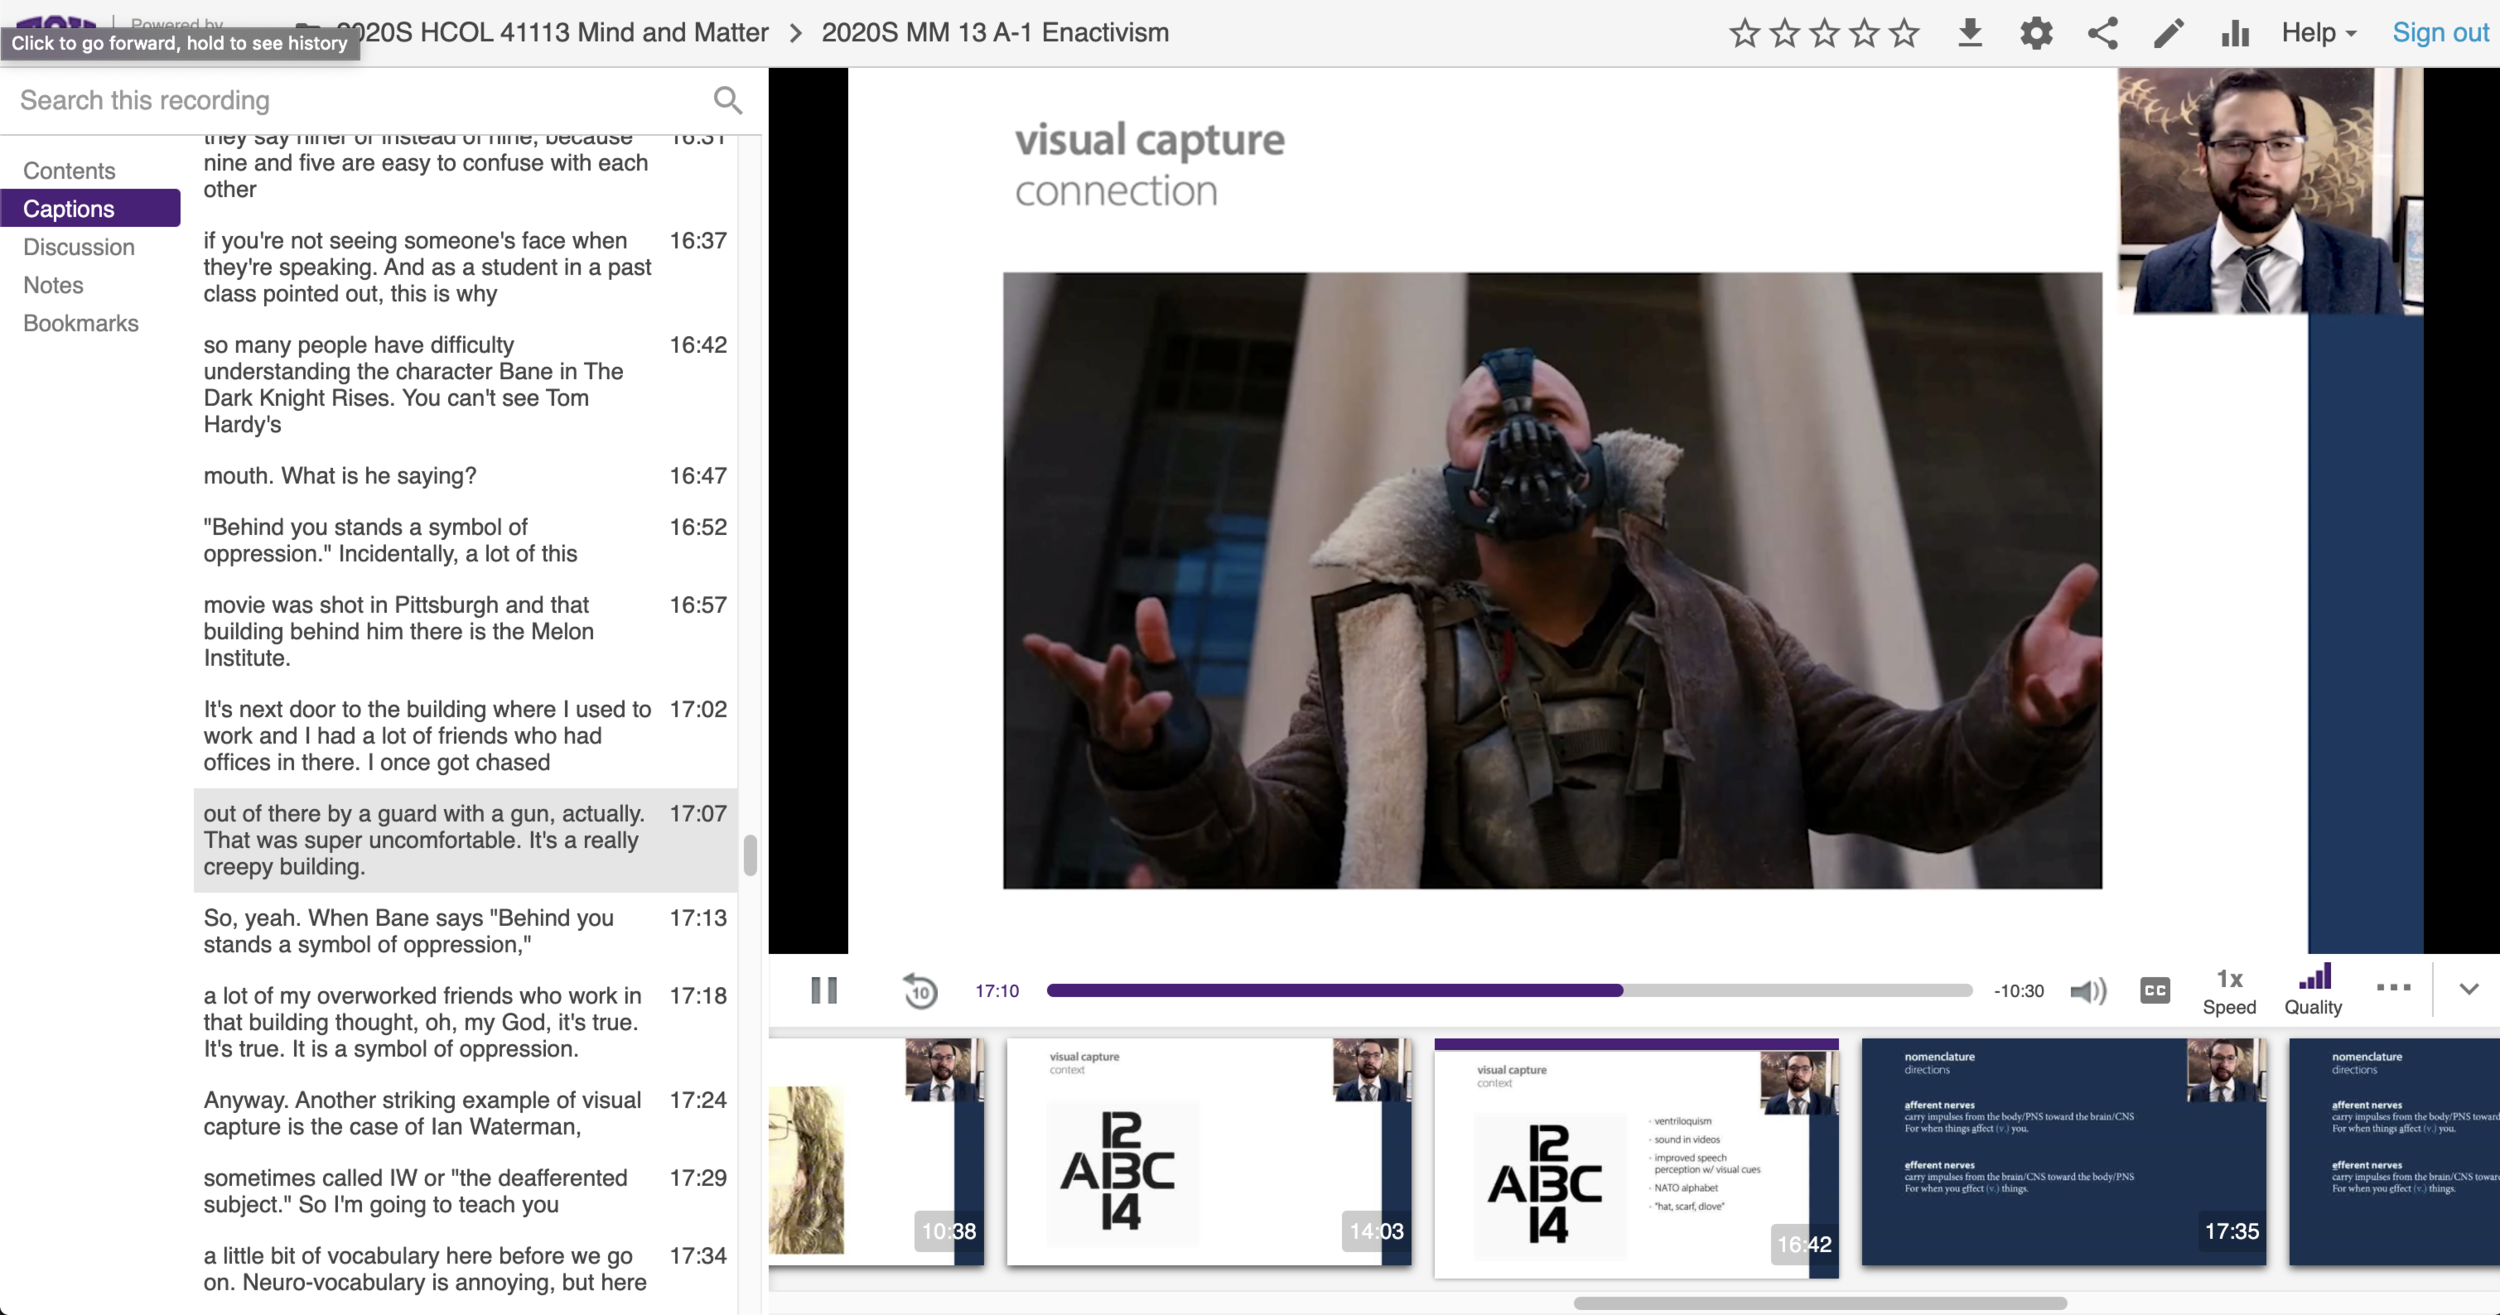Open the Contents tab
This screenshot has width=2500, height=1315.
(69, 171)
